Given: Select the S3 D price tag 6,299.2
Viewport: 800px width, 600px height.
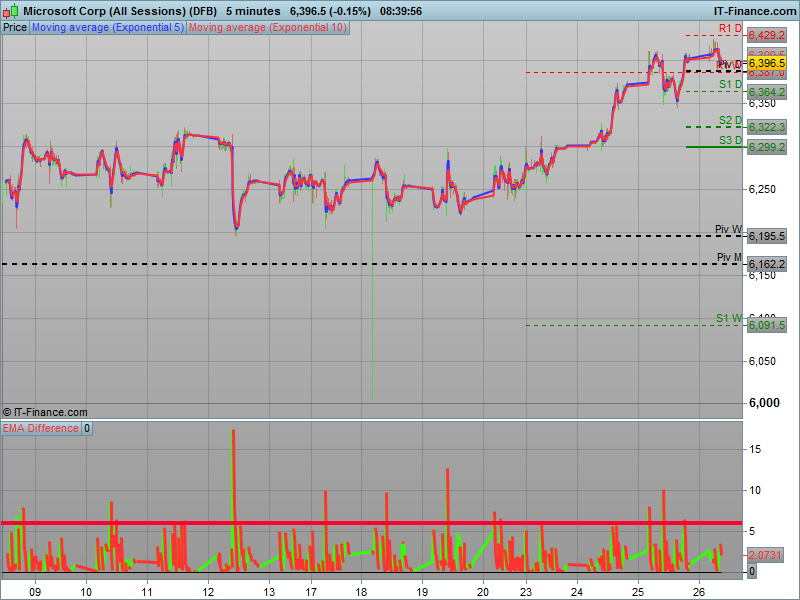Looking at the screenshot, I should pos(766,147).
